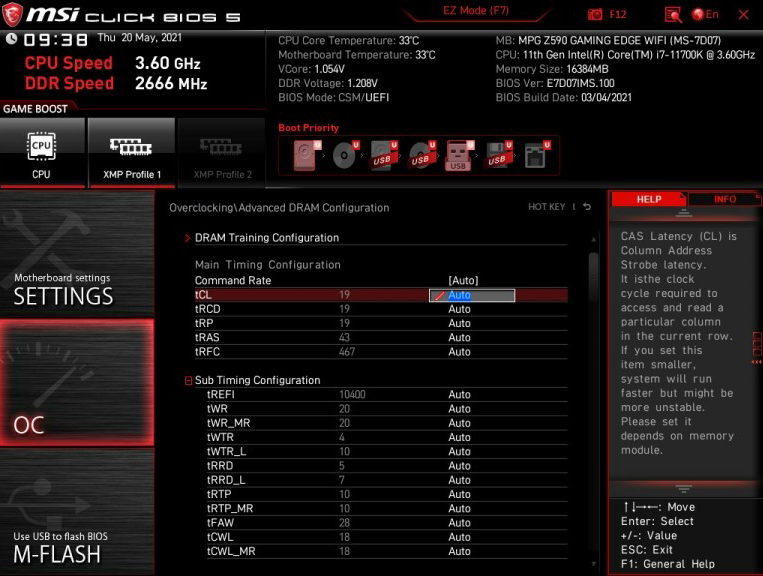
Task: Switch to the INFO tab
Action: (x=725, y=199)
